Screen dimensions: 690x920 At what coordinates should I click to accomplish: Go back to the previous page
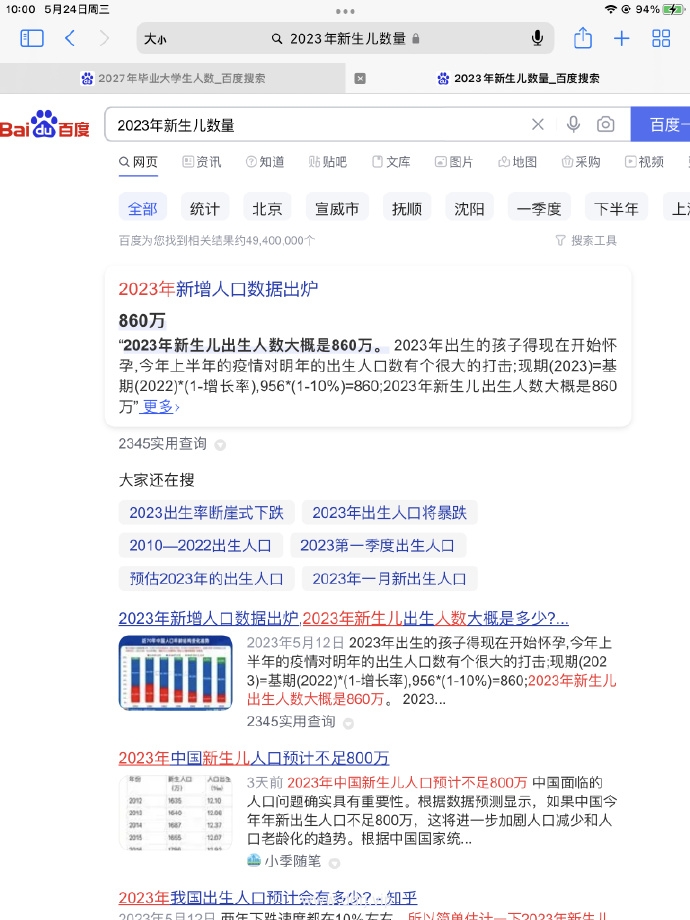coord(70,39)
